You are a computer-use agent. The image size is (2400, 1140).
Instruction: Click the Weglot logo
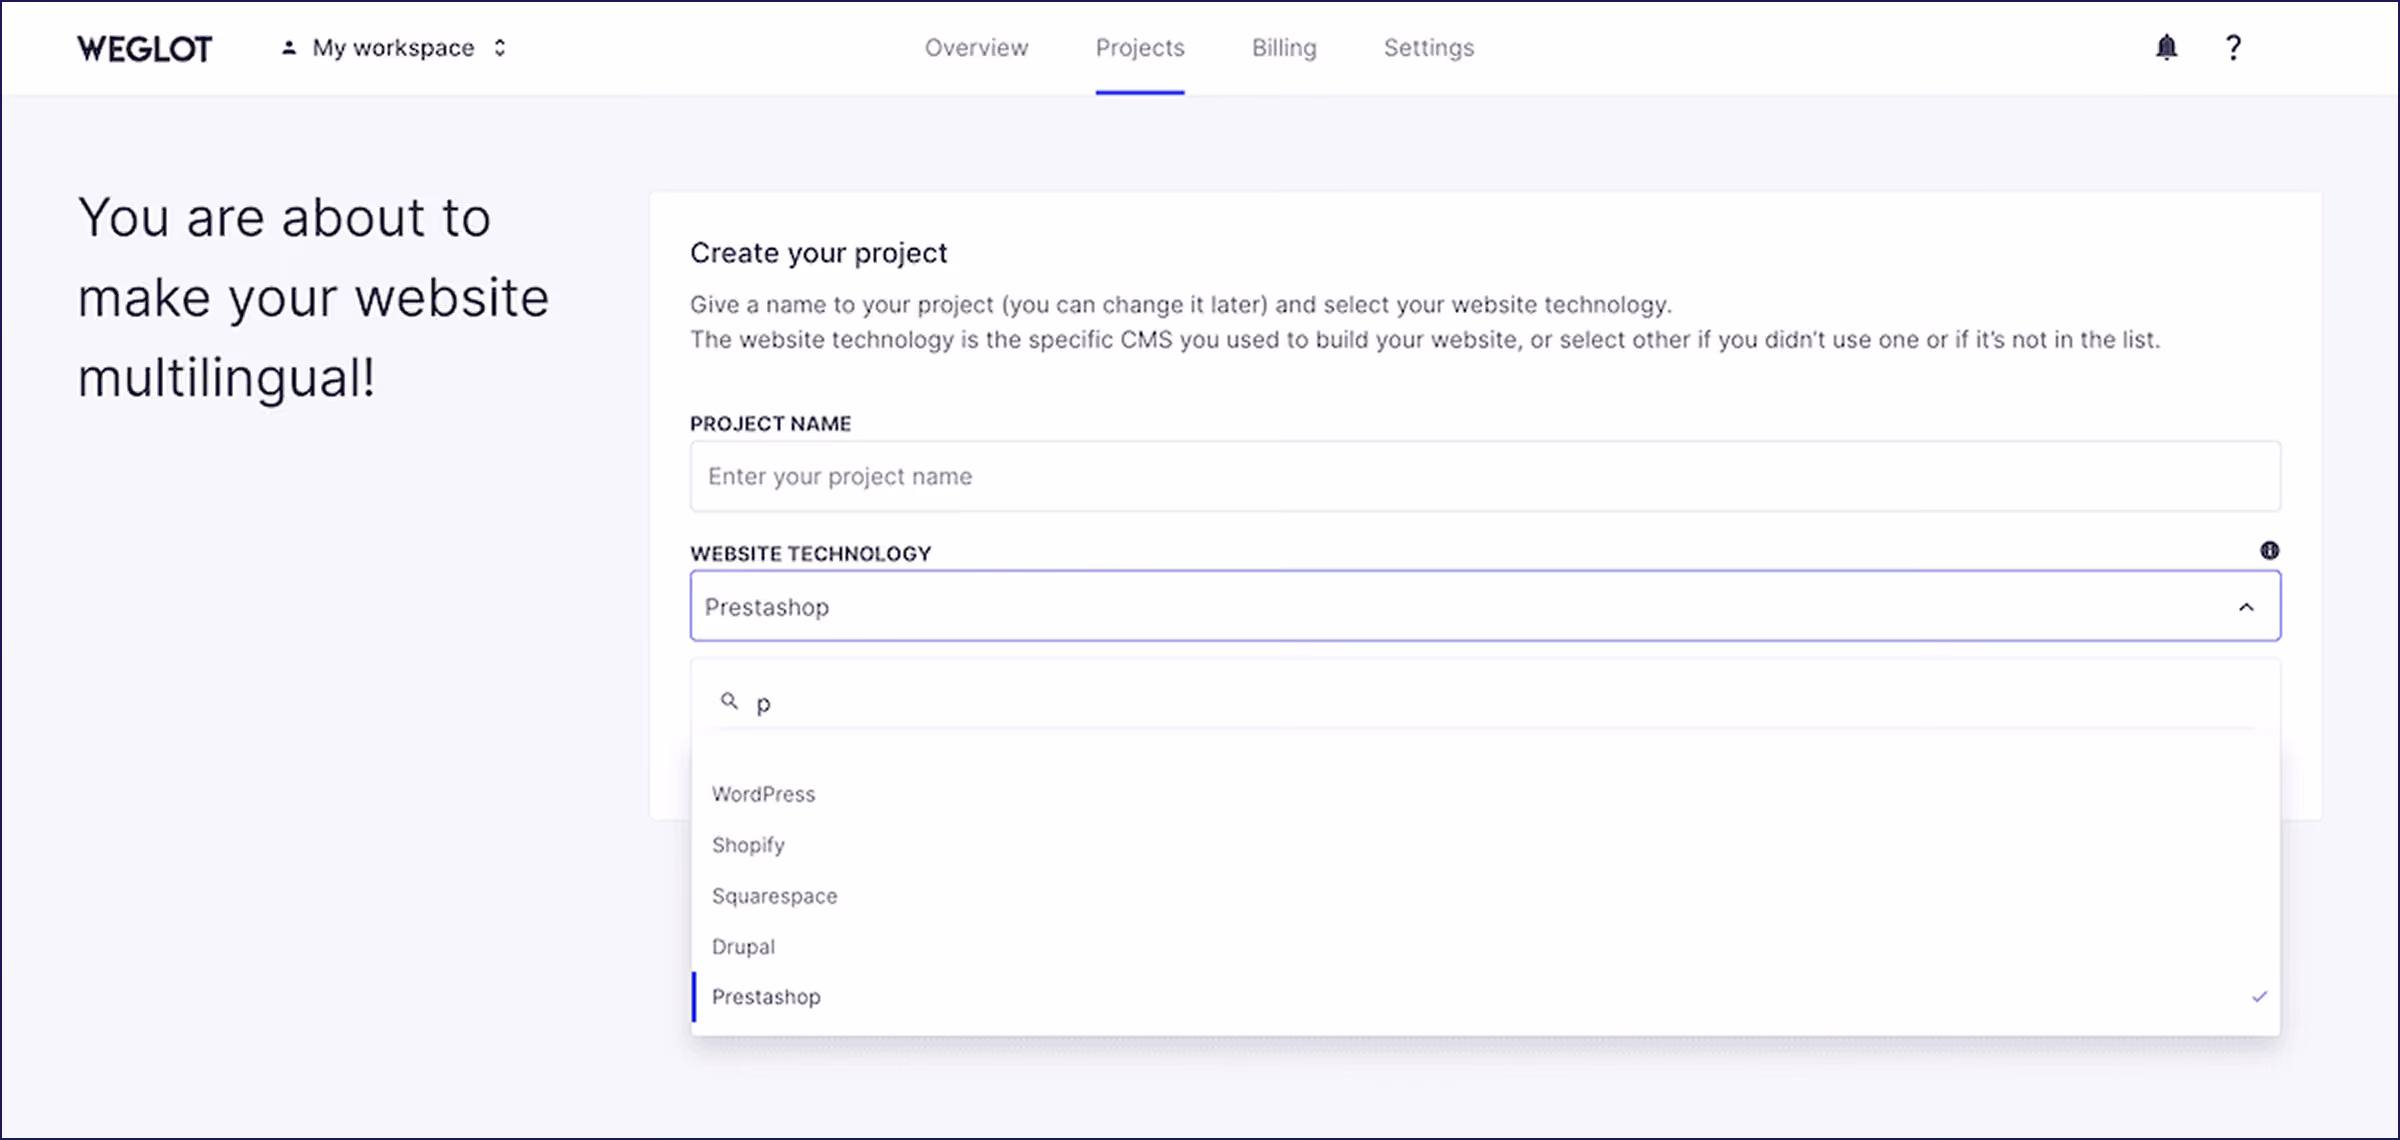(x=145, y=48)
